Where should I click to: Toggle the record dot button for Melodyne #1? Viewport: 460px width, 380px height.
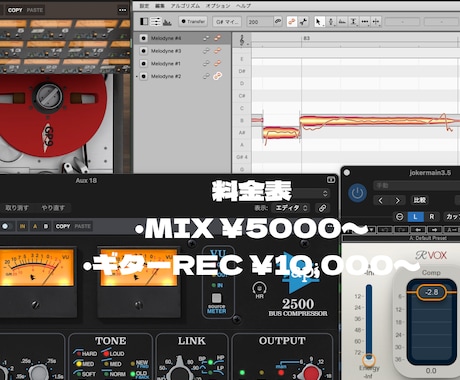[x=144, y=64]
